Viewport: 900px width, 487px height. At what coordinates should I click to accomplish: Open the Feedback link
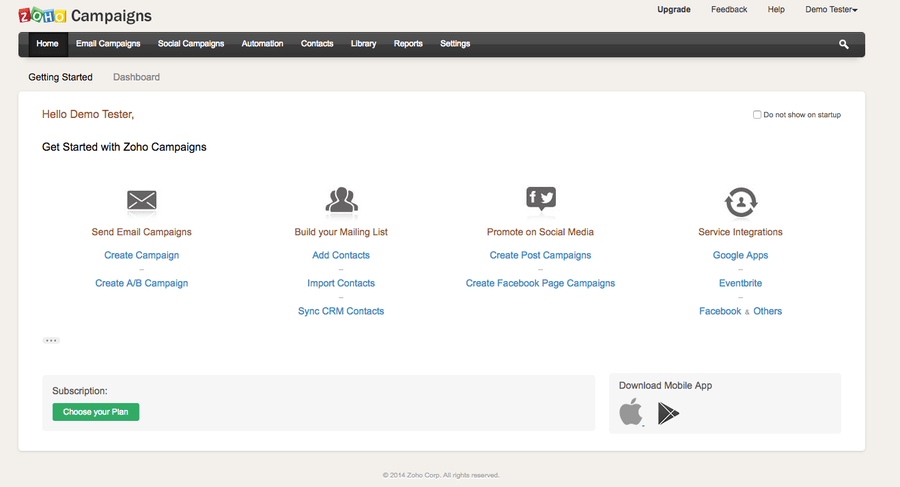tap(729, 10)
